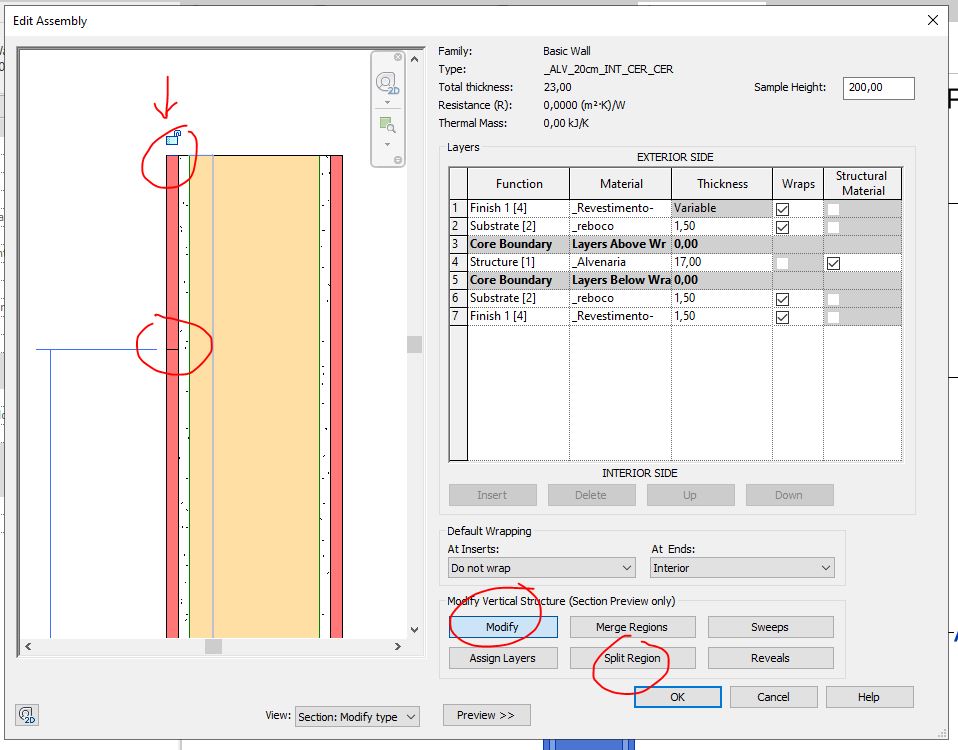Click the unlock padlock icon above the wall

pos(174,137)
